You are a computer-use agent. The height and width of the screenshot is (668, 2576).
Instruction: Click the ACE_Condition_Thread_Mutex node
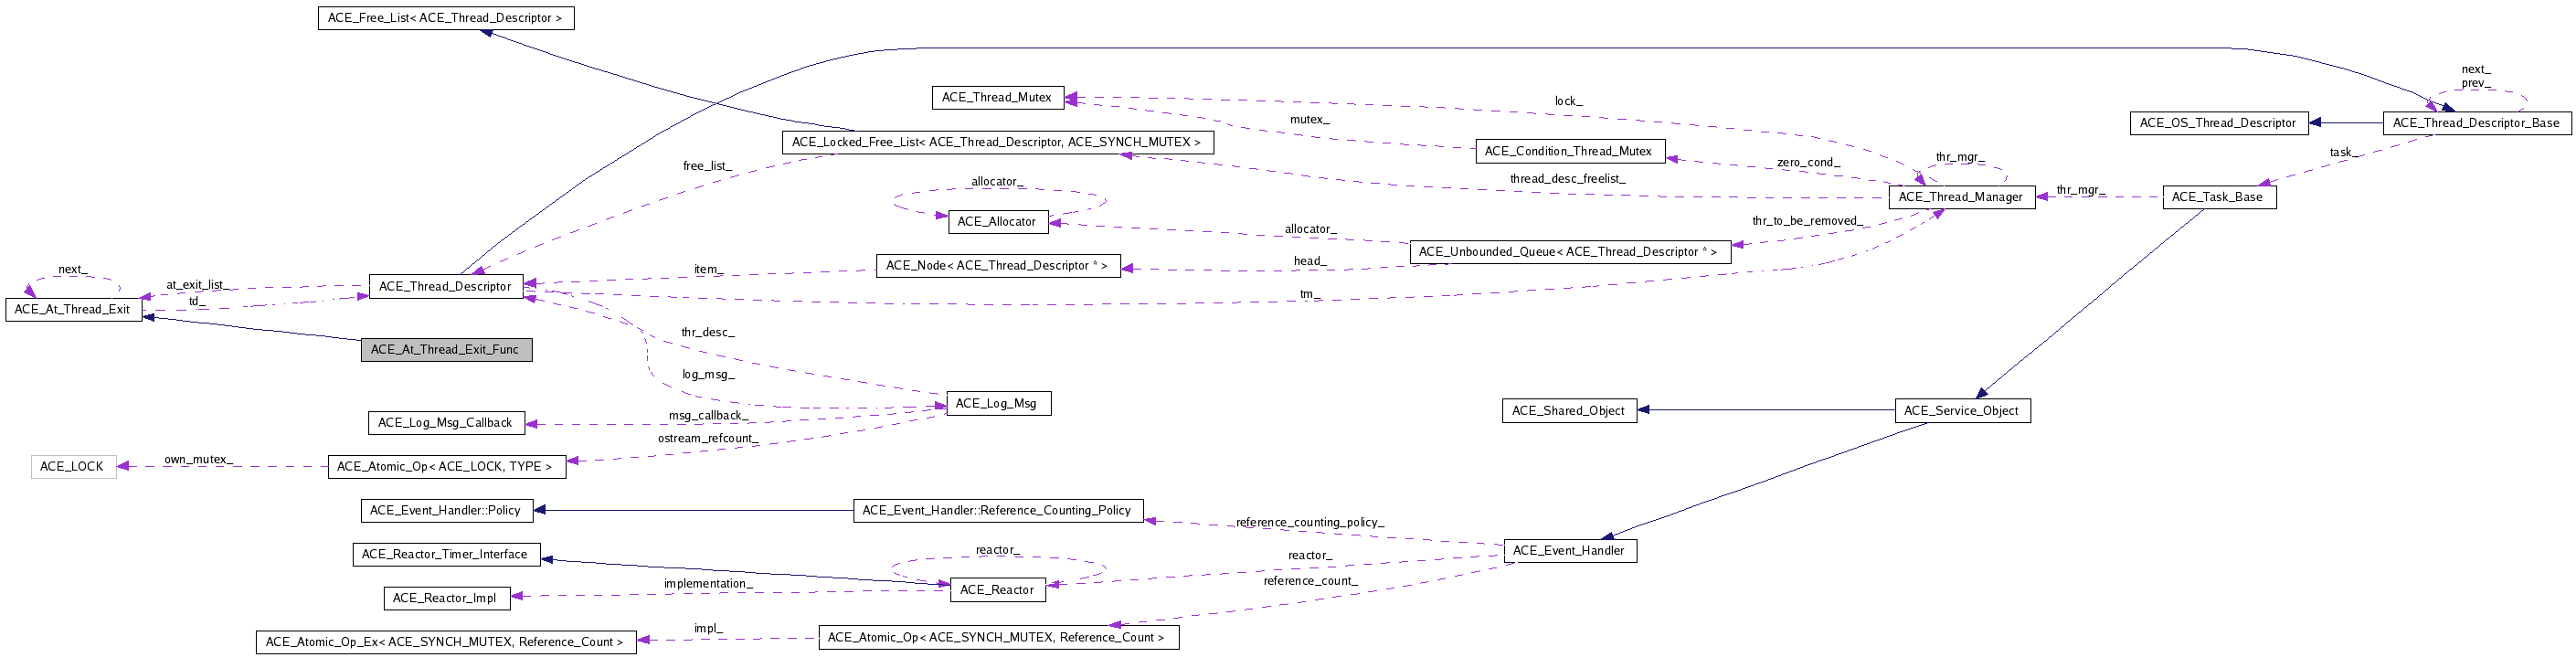tap(1569, 152)
